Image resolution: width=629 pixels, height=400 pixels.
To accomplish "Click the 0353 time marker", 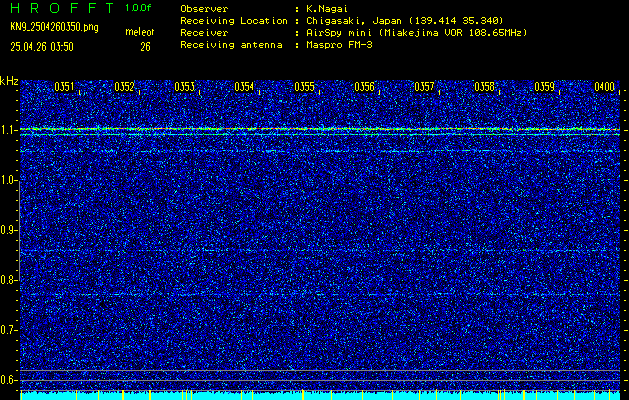I will (x=185, y=87).
